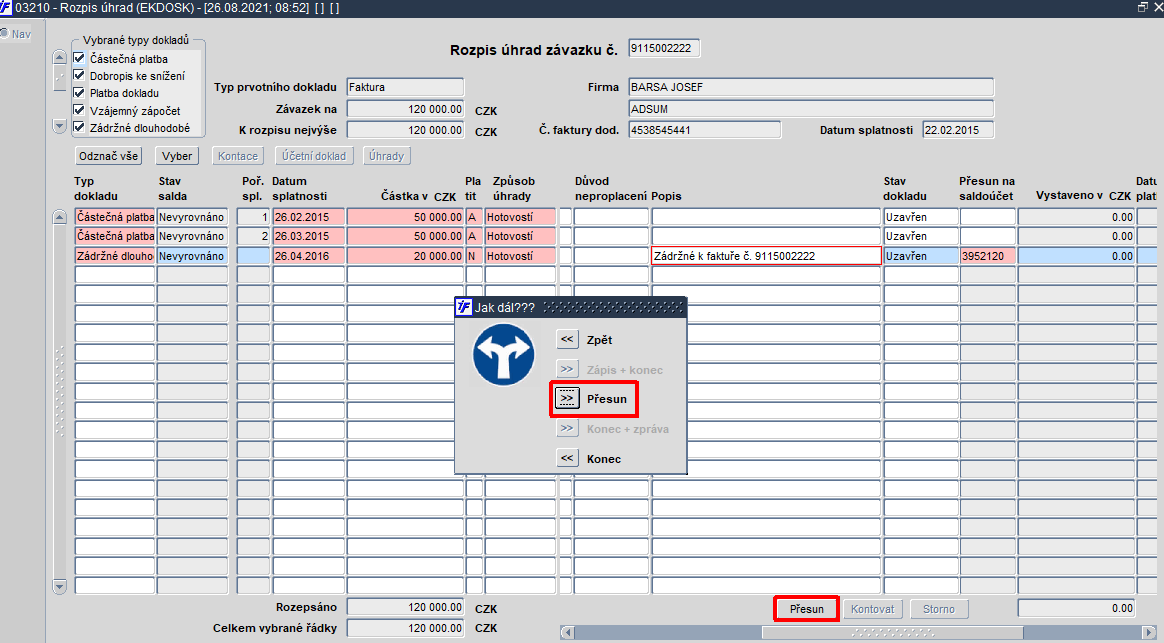Click bottom Přesun button
Screen dimensions: 1164x643
[x=807, y=609]
